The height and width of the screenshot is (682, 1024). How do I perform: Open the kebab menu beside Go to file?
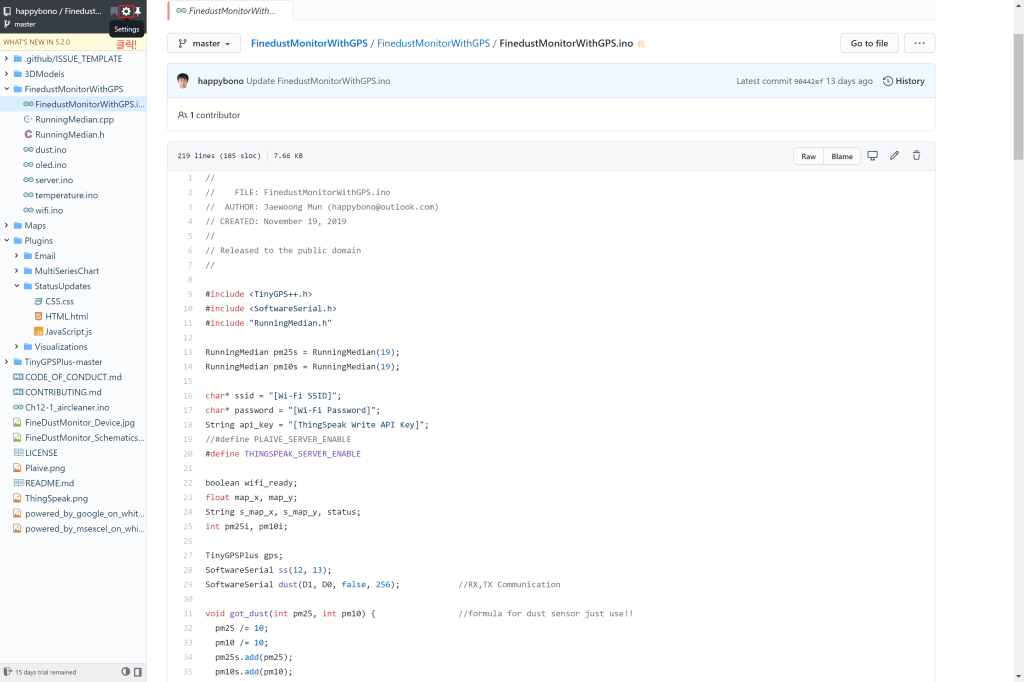917,43
